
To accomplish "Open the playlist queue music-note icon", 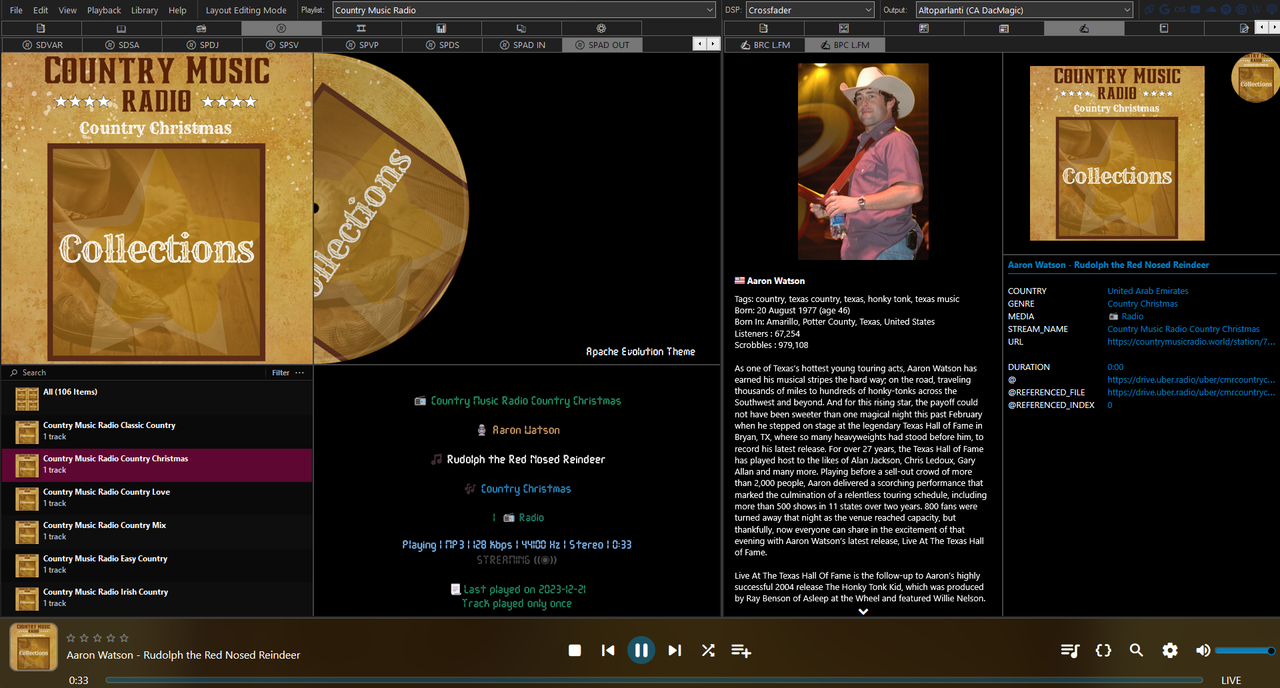I will pyautogui.click(x=1070, y=650).
